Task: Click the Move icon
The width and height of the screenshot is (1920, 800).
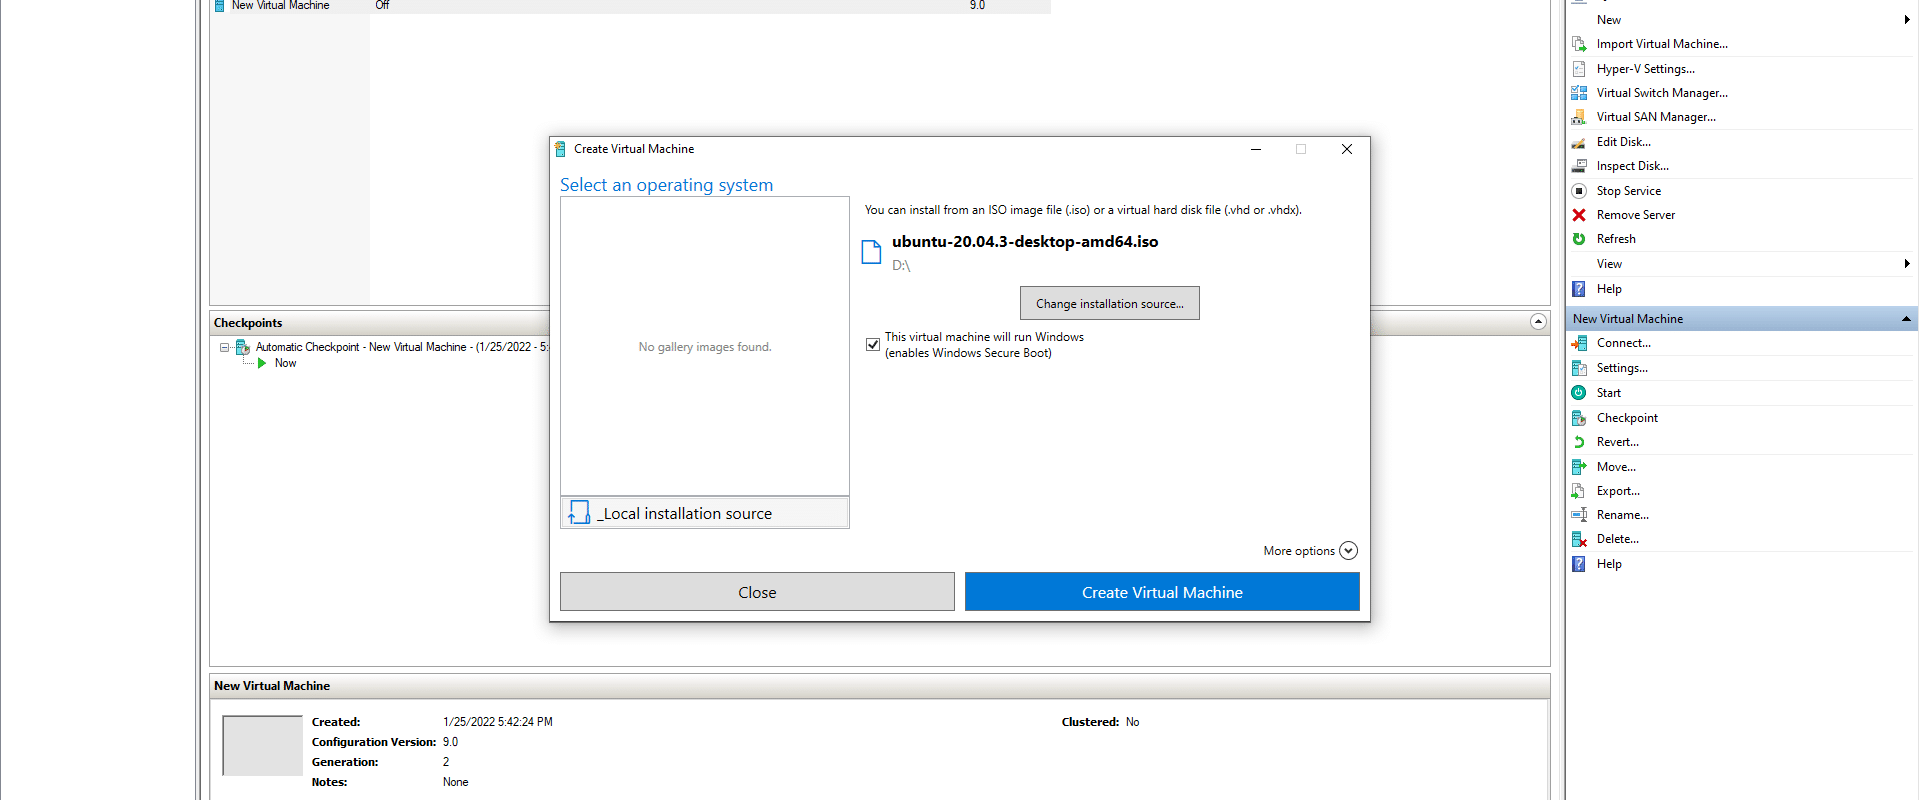Action: pyautogui.click(x=1579, y=467)
